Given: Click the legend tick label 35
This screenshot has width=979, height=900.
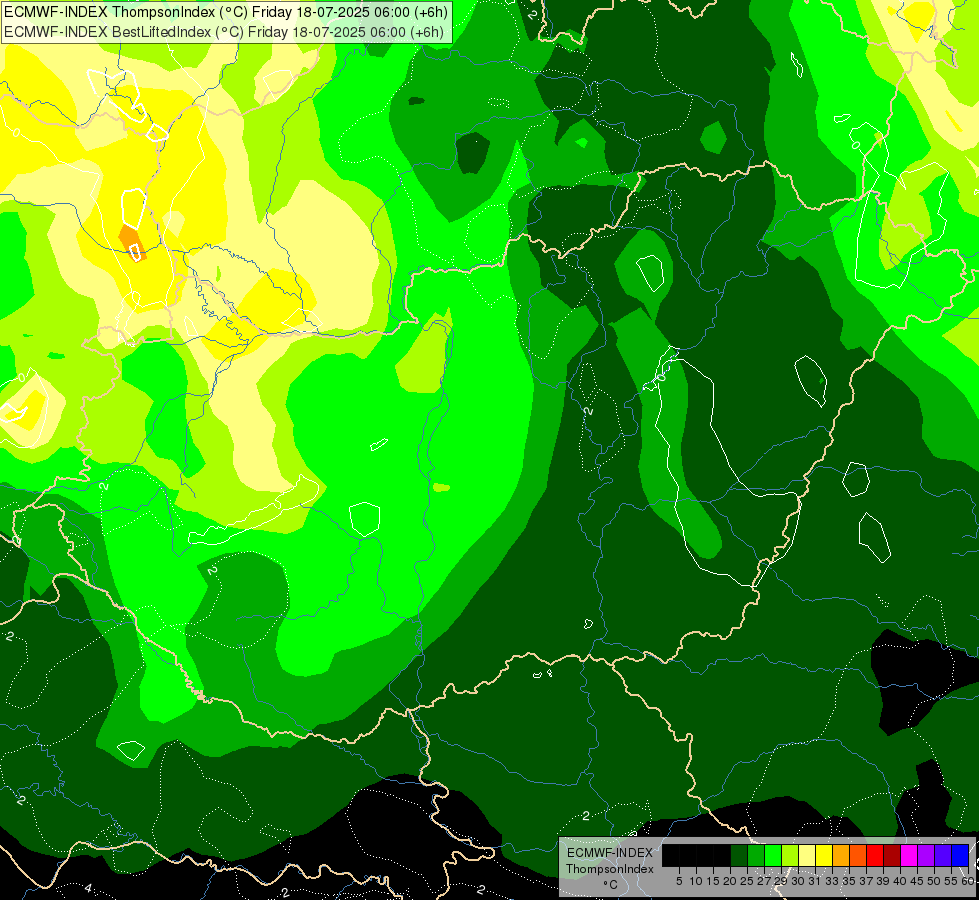Looking at the screenshot, I should pos(850,881).
